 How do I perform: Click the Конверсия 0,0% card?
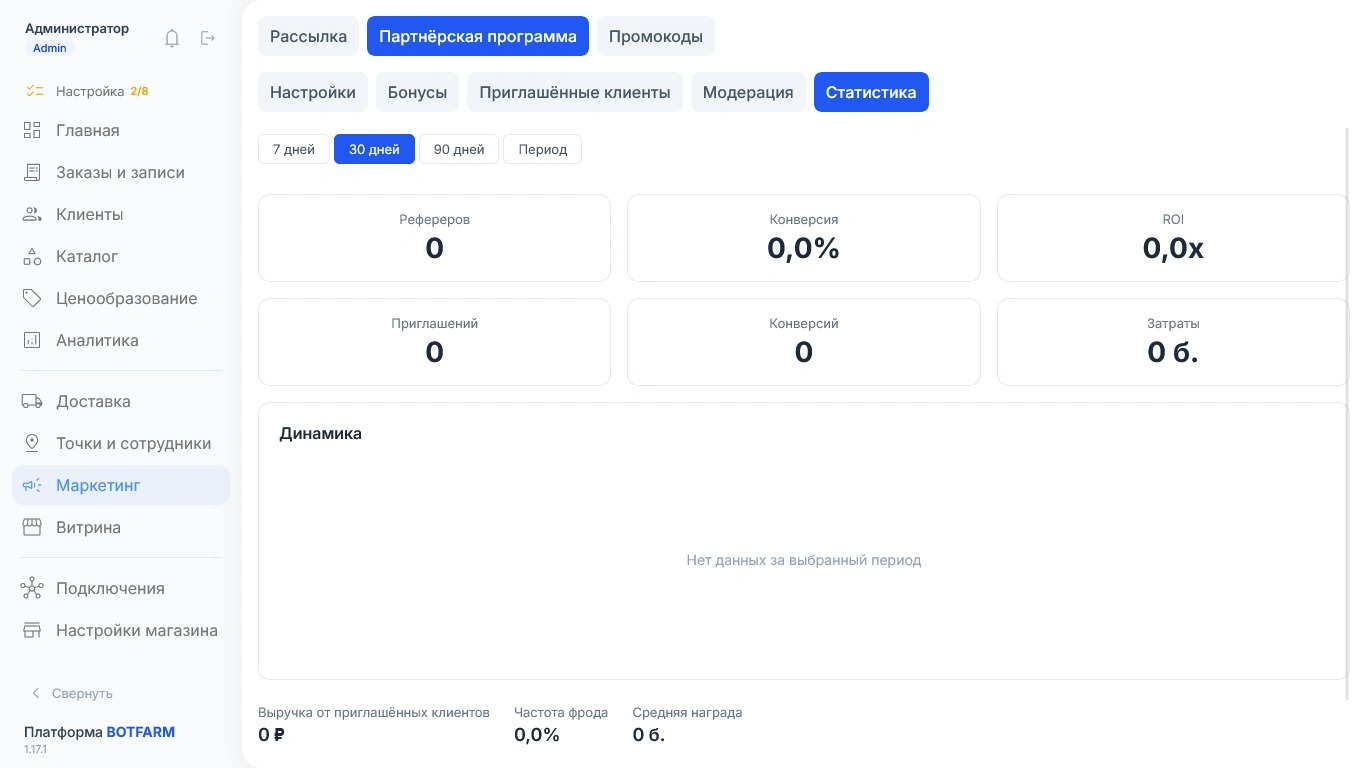click(x=804, y=238)
